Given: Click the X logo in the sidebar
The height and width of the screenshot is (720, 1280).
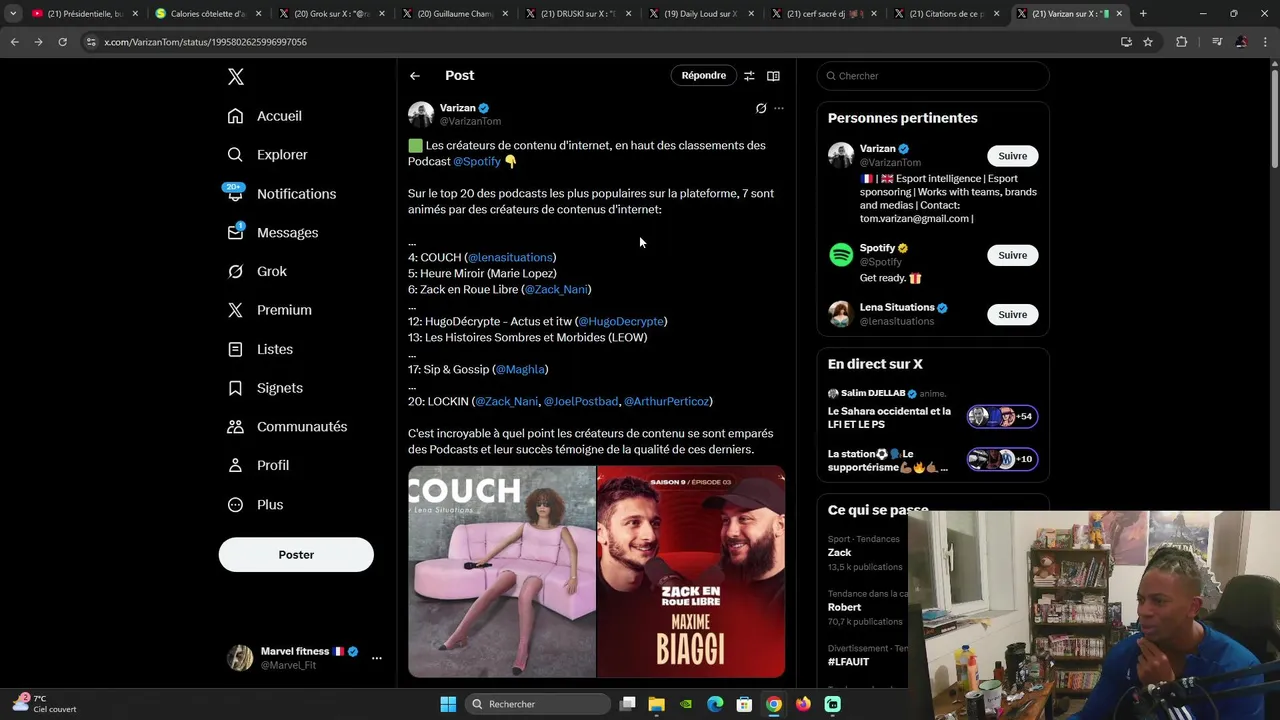Looking at the screenshot, I should [x=235, y=77].
